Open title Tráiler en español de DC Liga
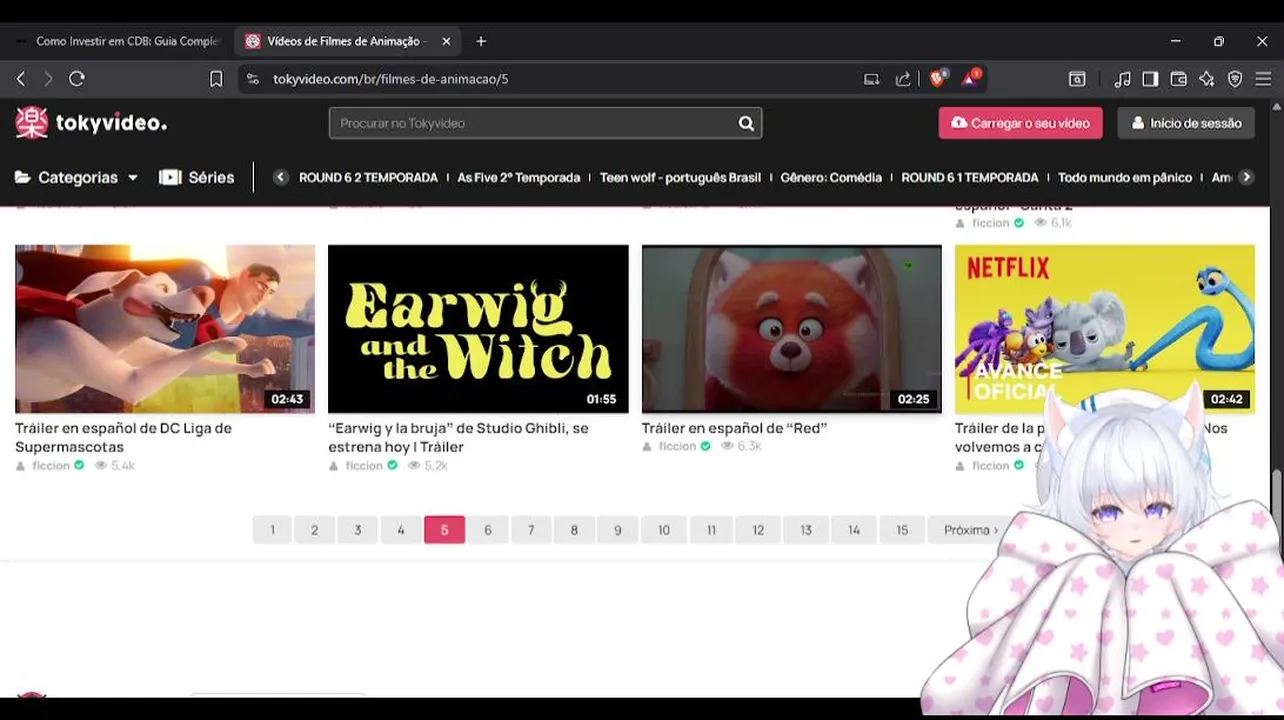This screenshot has width=1284, height=720. [x=123, y=437]
